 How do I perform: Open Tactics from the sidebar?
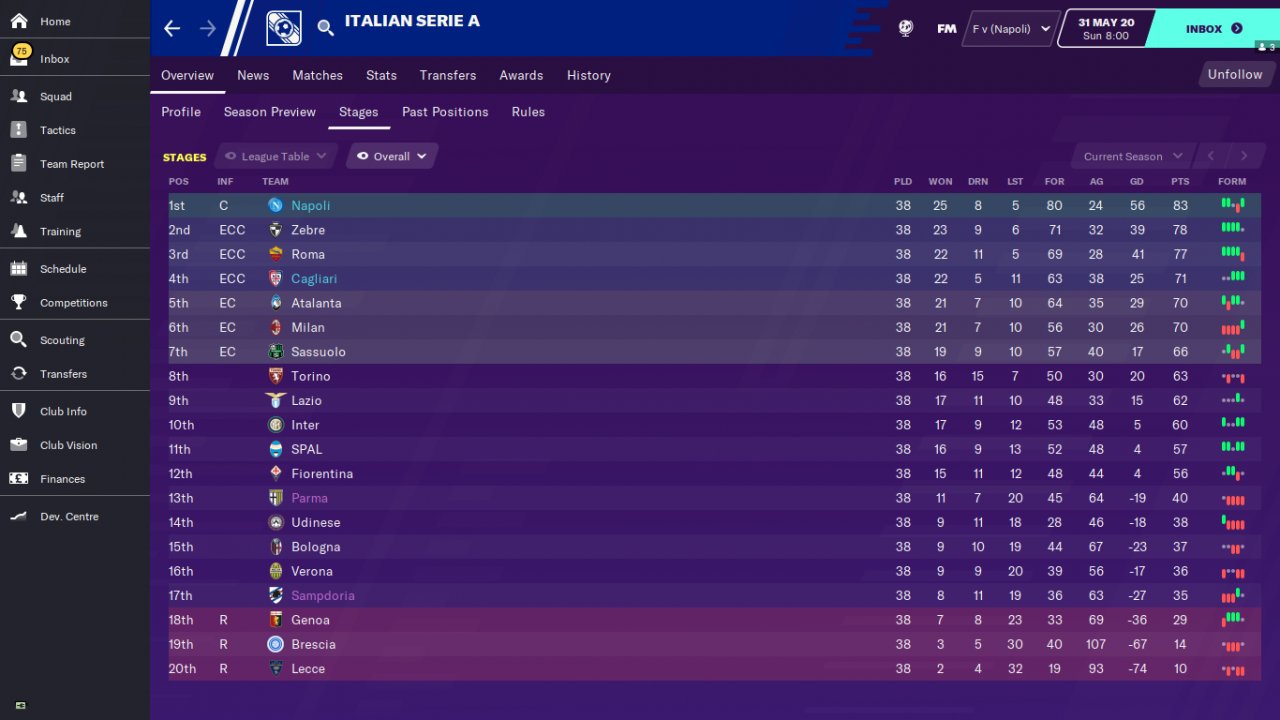(57, 130)
